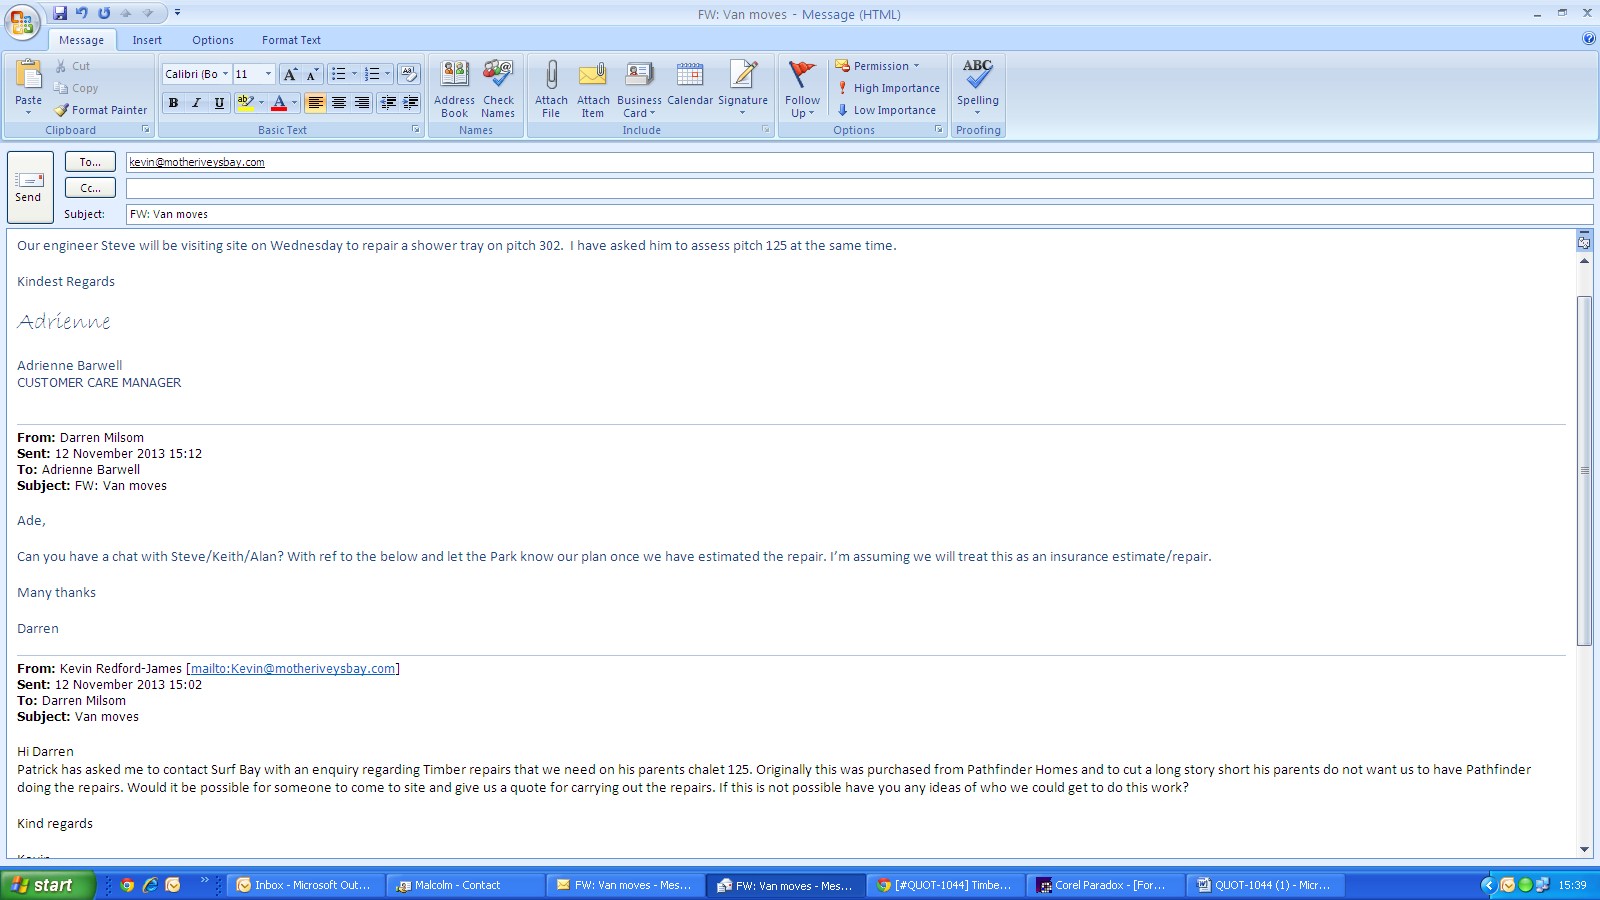
Task: Mark message as High Importance
Action: click(x=888, y=88)
